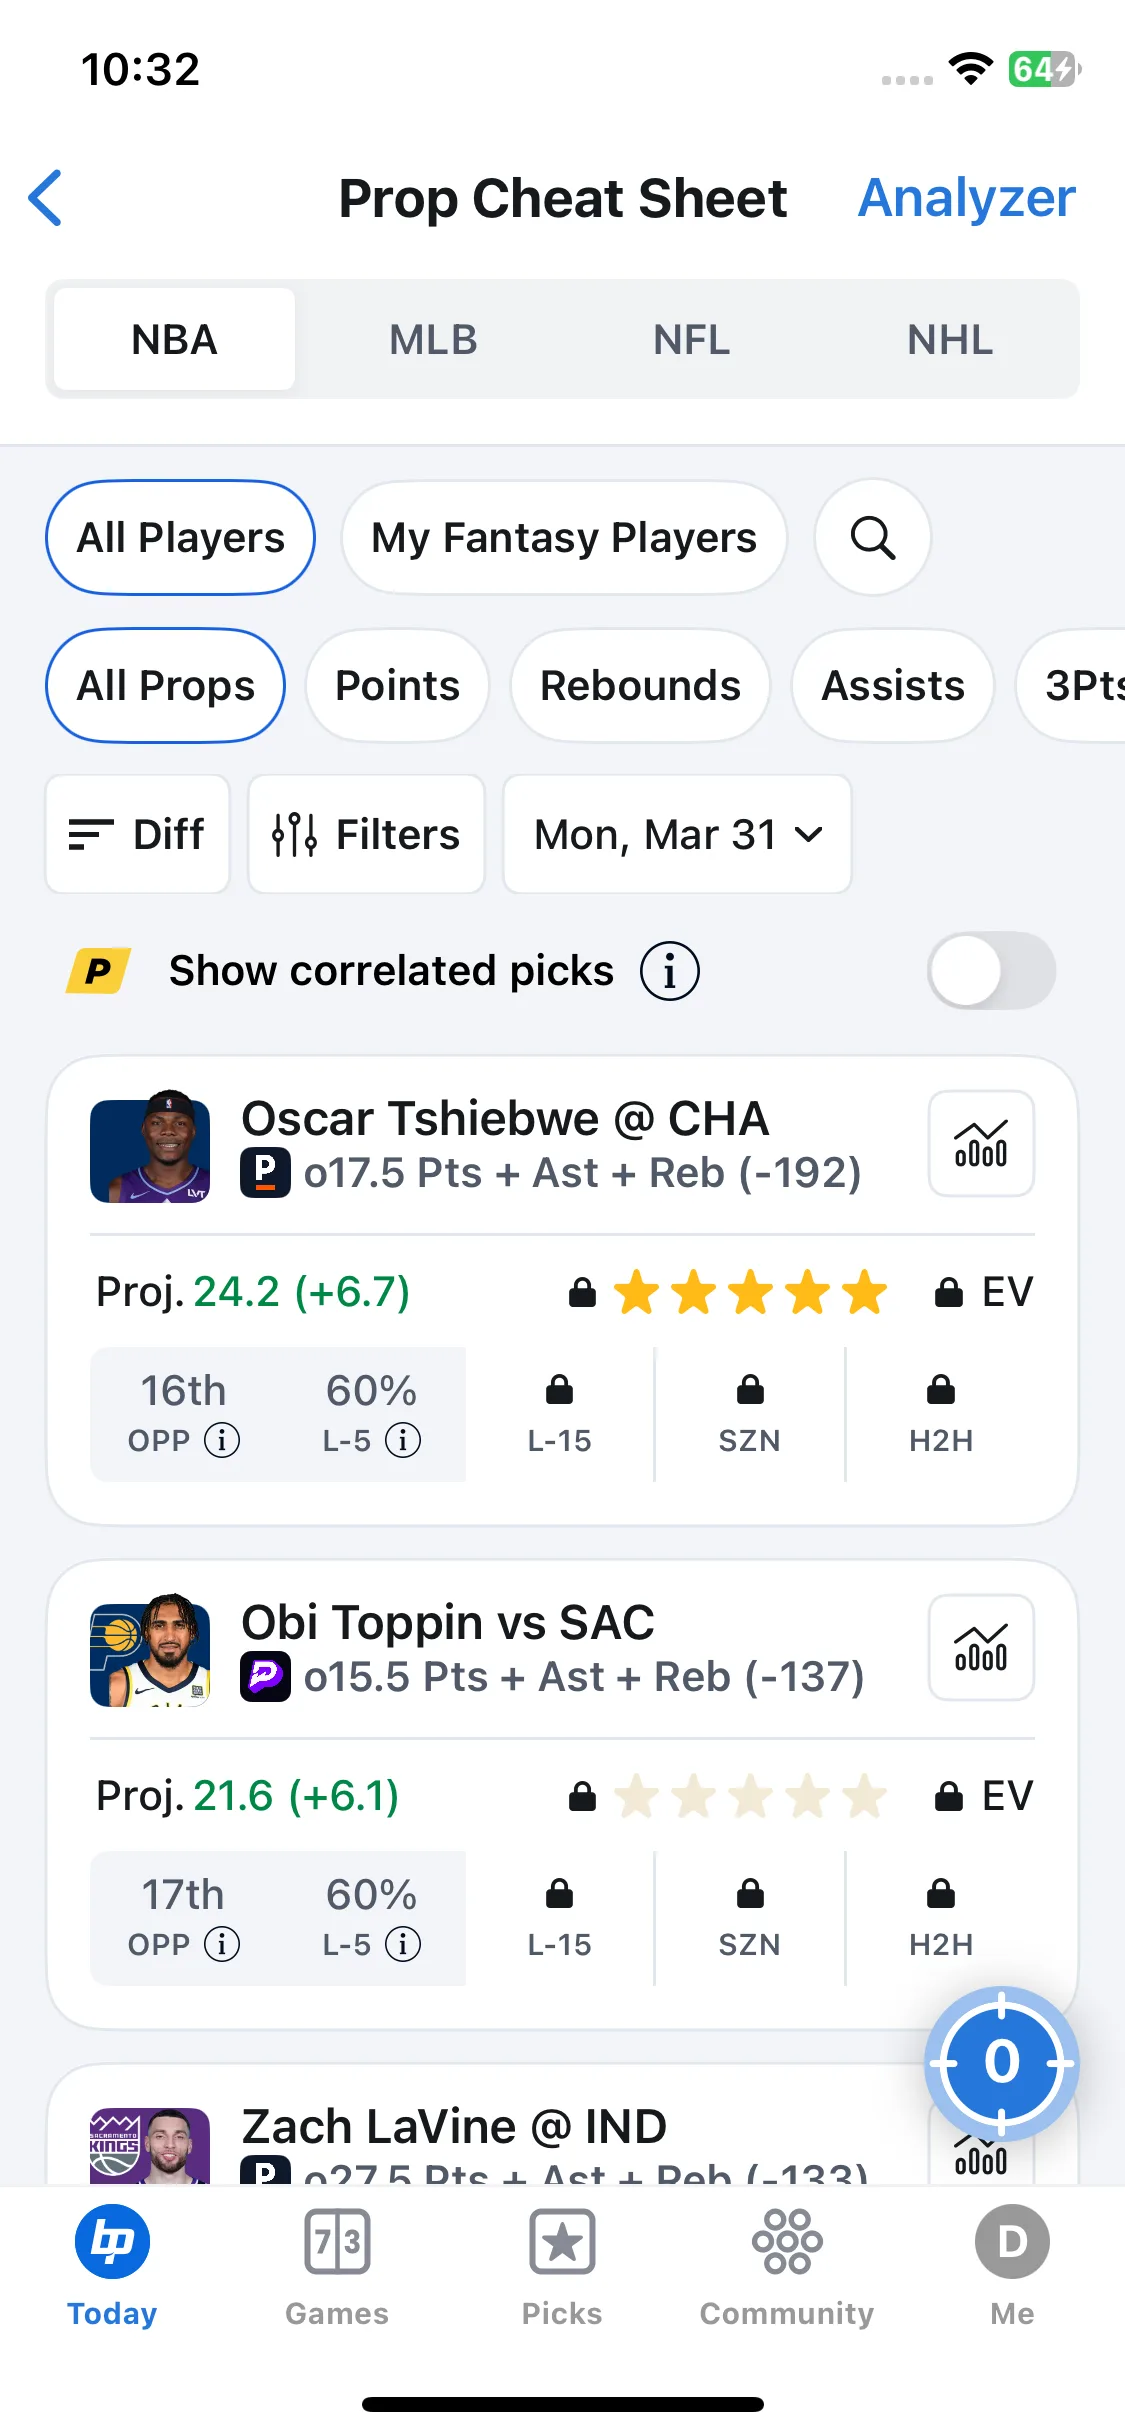Select the All Players filter chip
The image size is (1125, 2436).
point(181,538)
